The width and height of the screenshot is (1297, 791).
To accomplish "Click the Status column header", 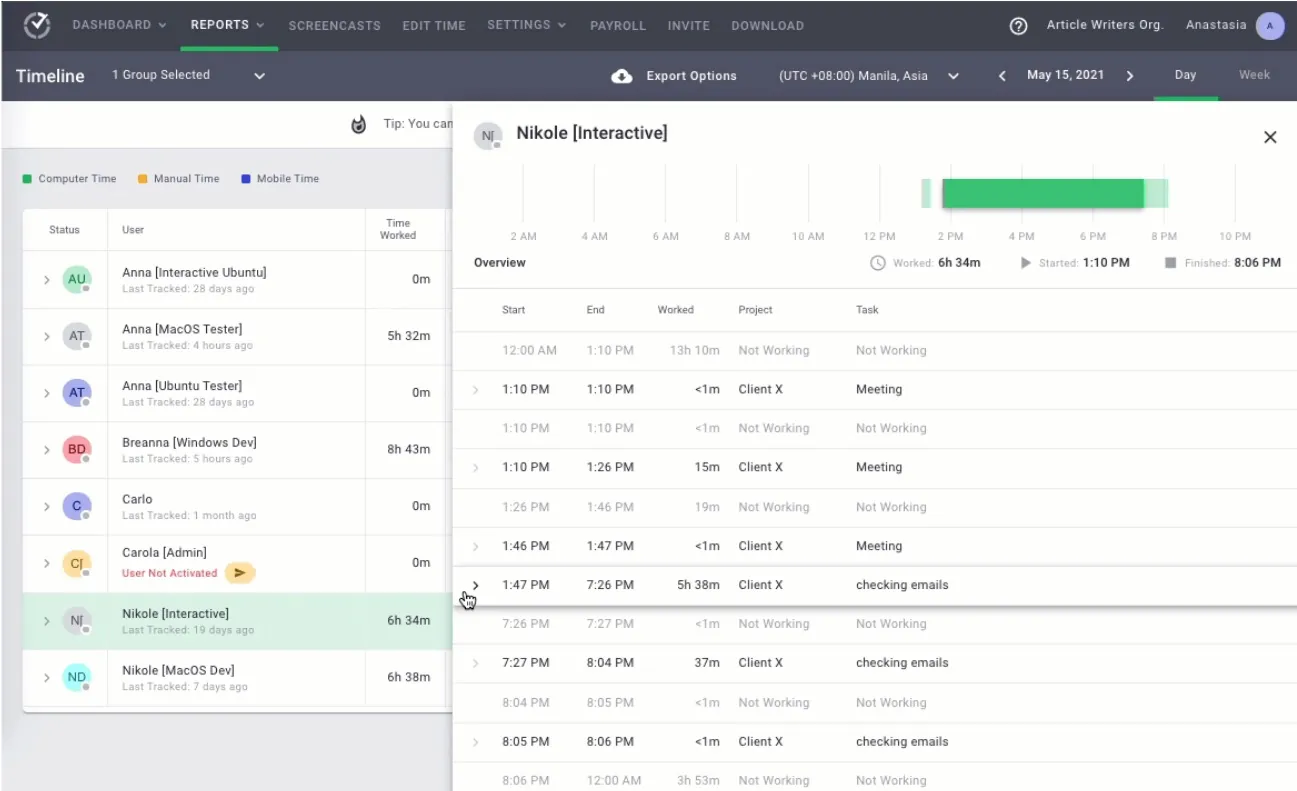I will coord(64,230).
